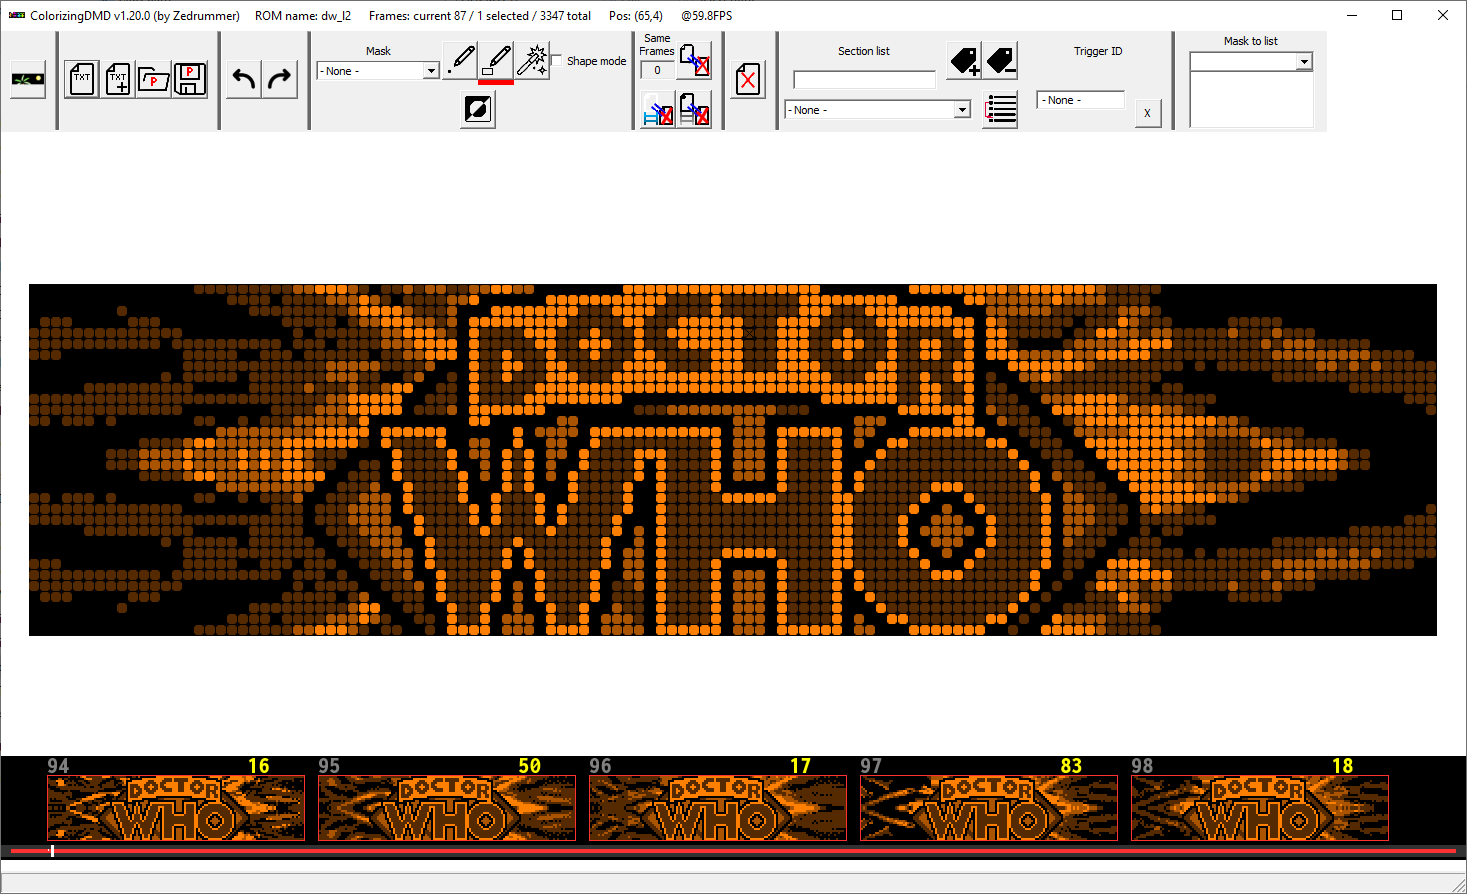Select frame 95 thumbnail
This screenshot has height=894, width=1467.
[447, 808]
